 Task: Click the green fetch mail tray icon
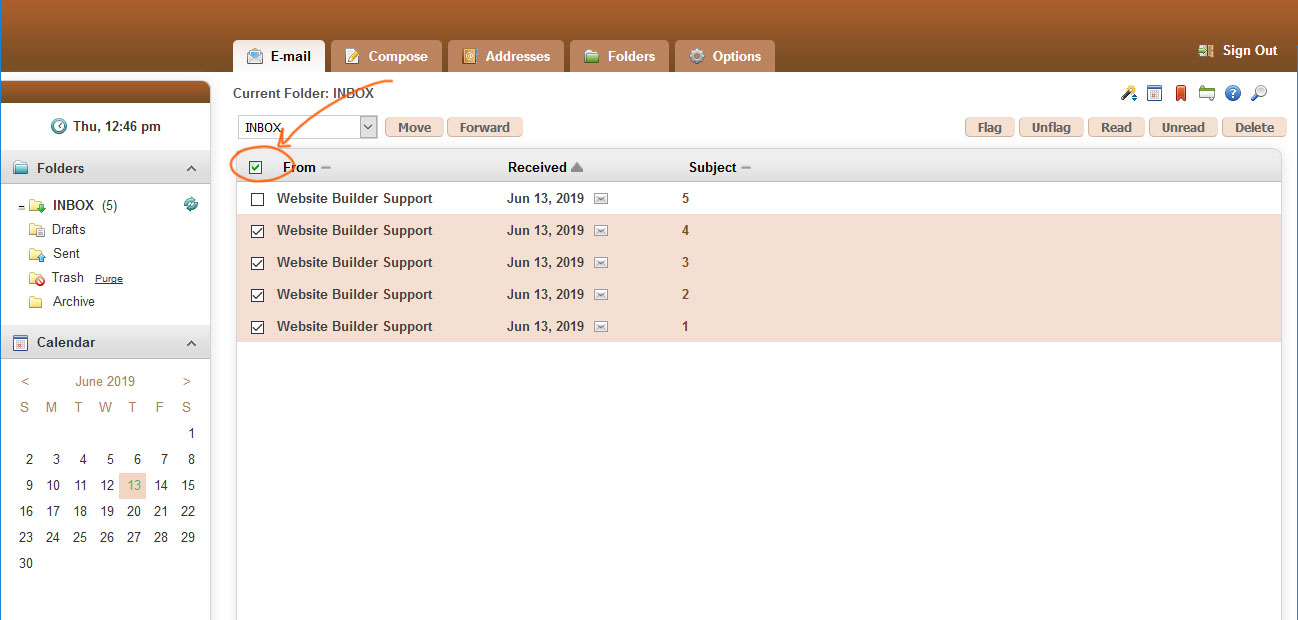(x=1206, y=93)
